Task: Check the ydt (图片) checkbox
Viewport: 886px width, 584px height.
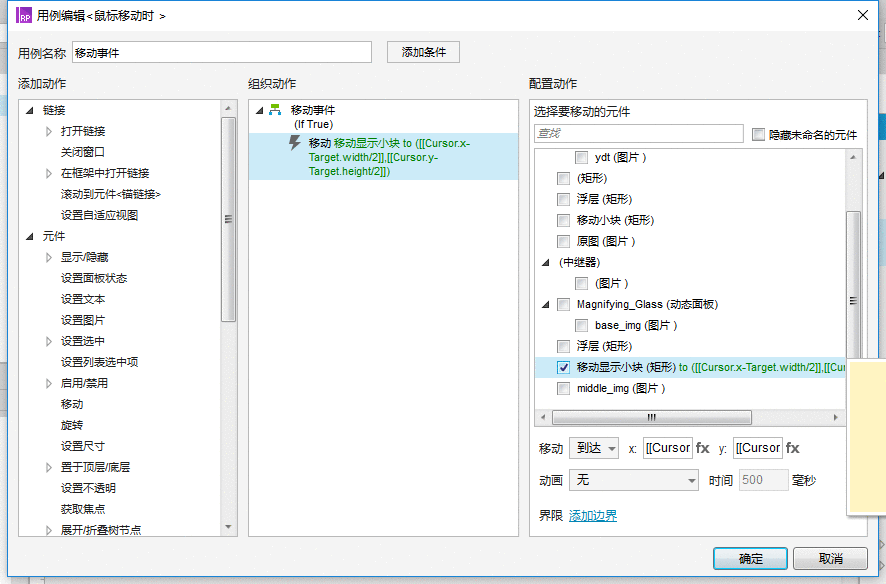Action: point(581,158)
